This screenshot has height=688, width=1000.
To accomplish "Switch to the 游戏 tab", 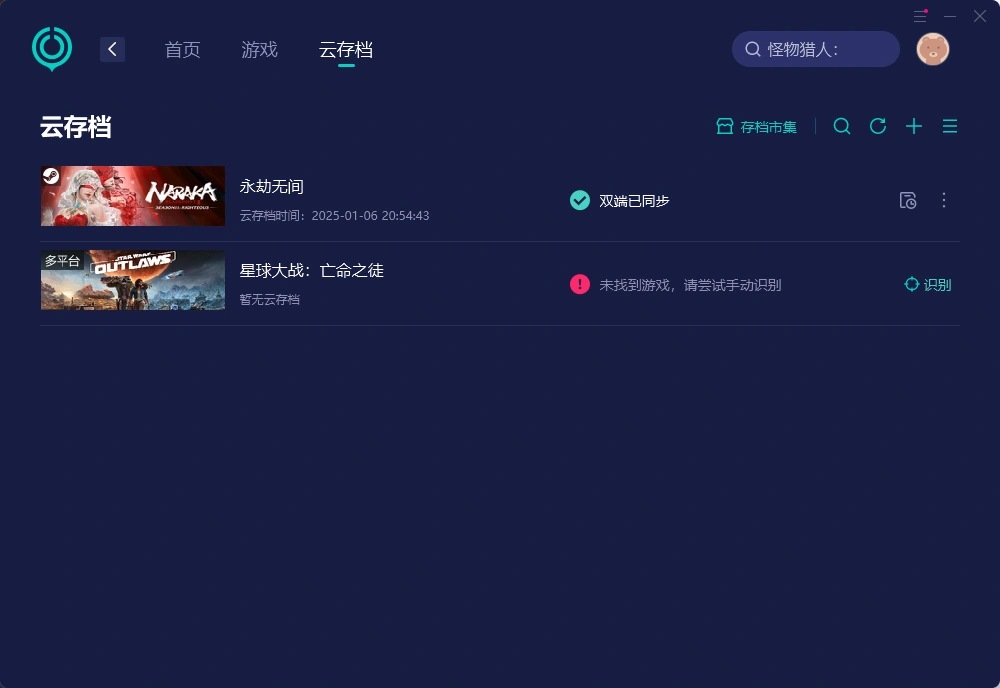I will [259, 50].
